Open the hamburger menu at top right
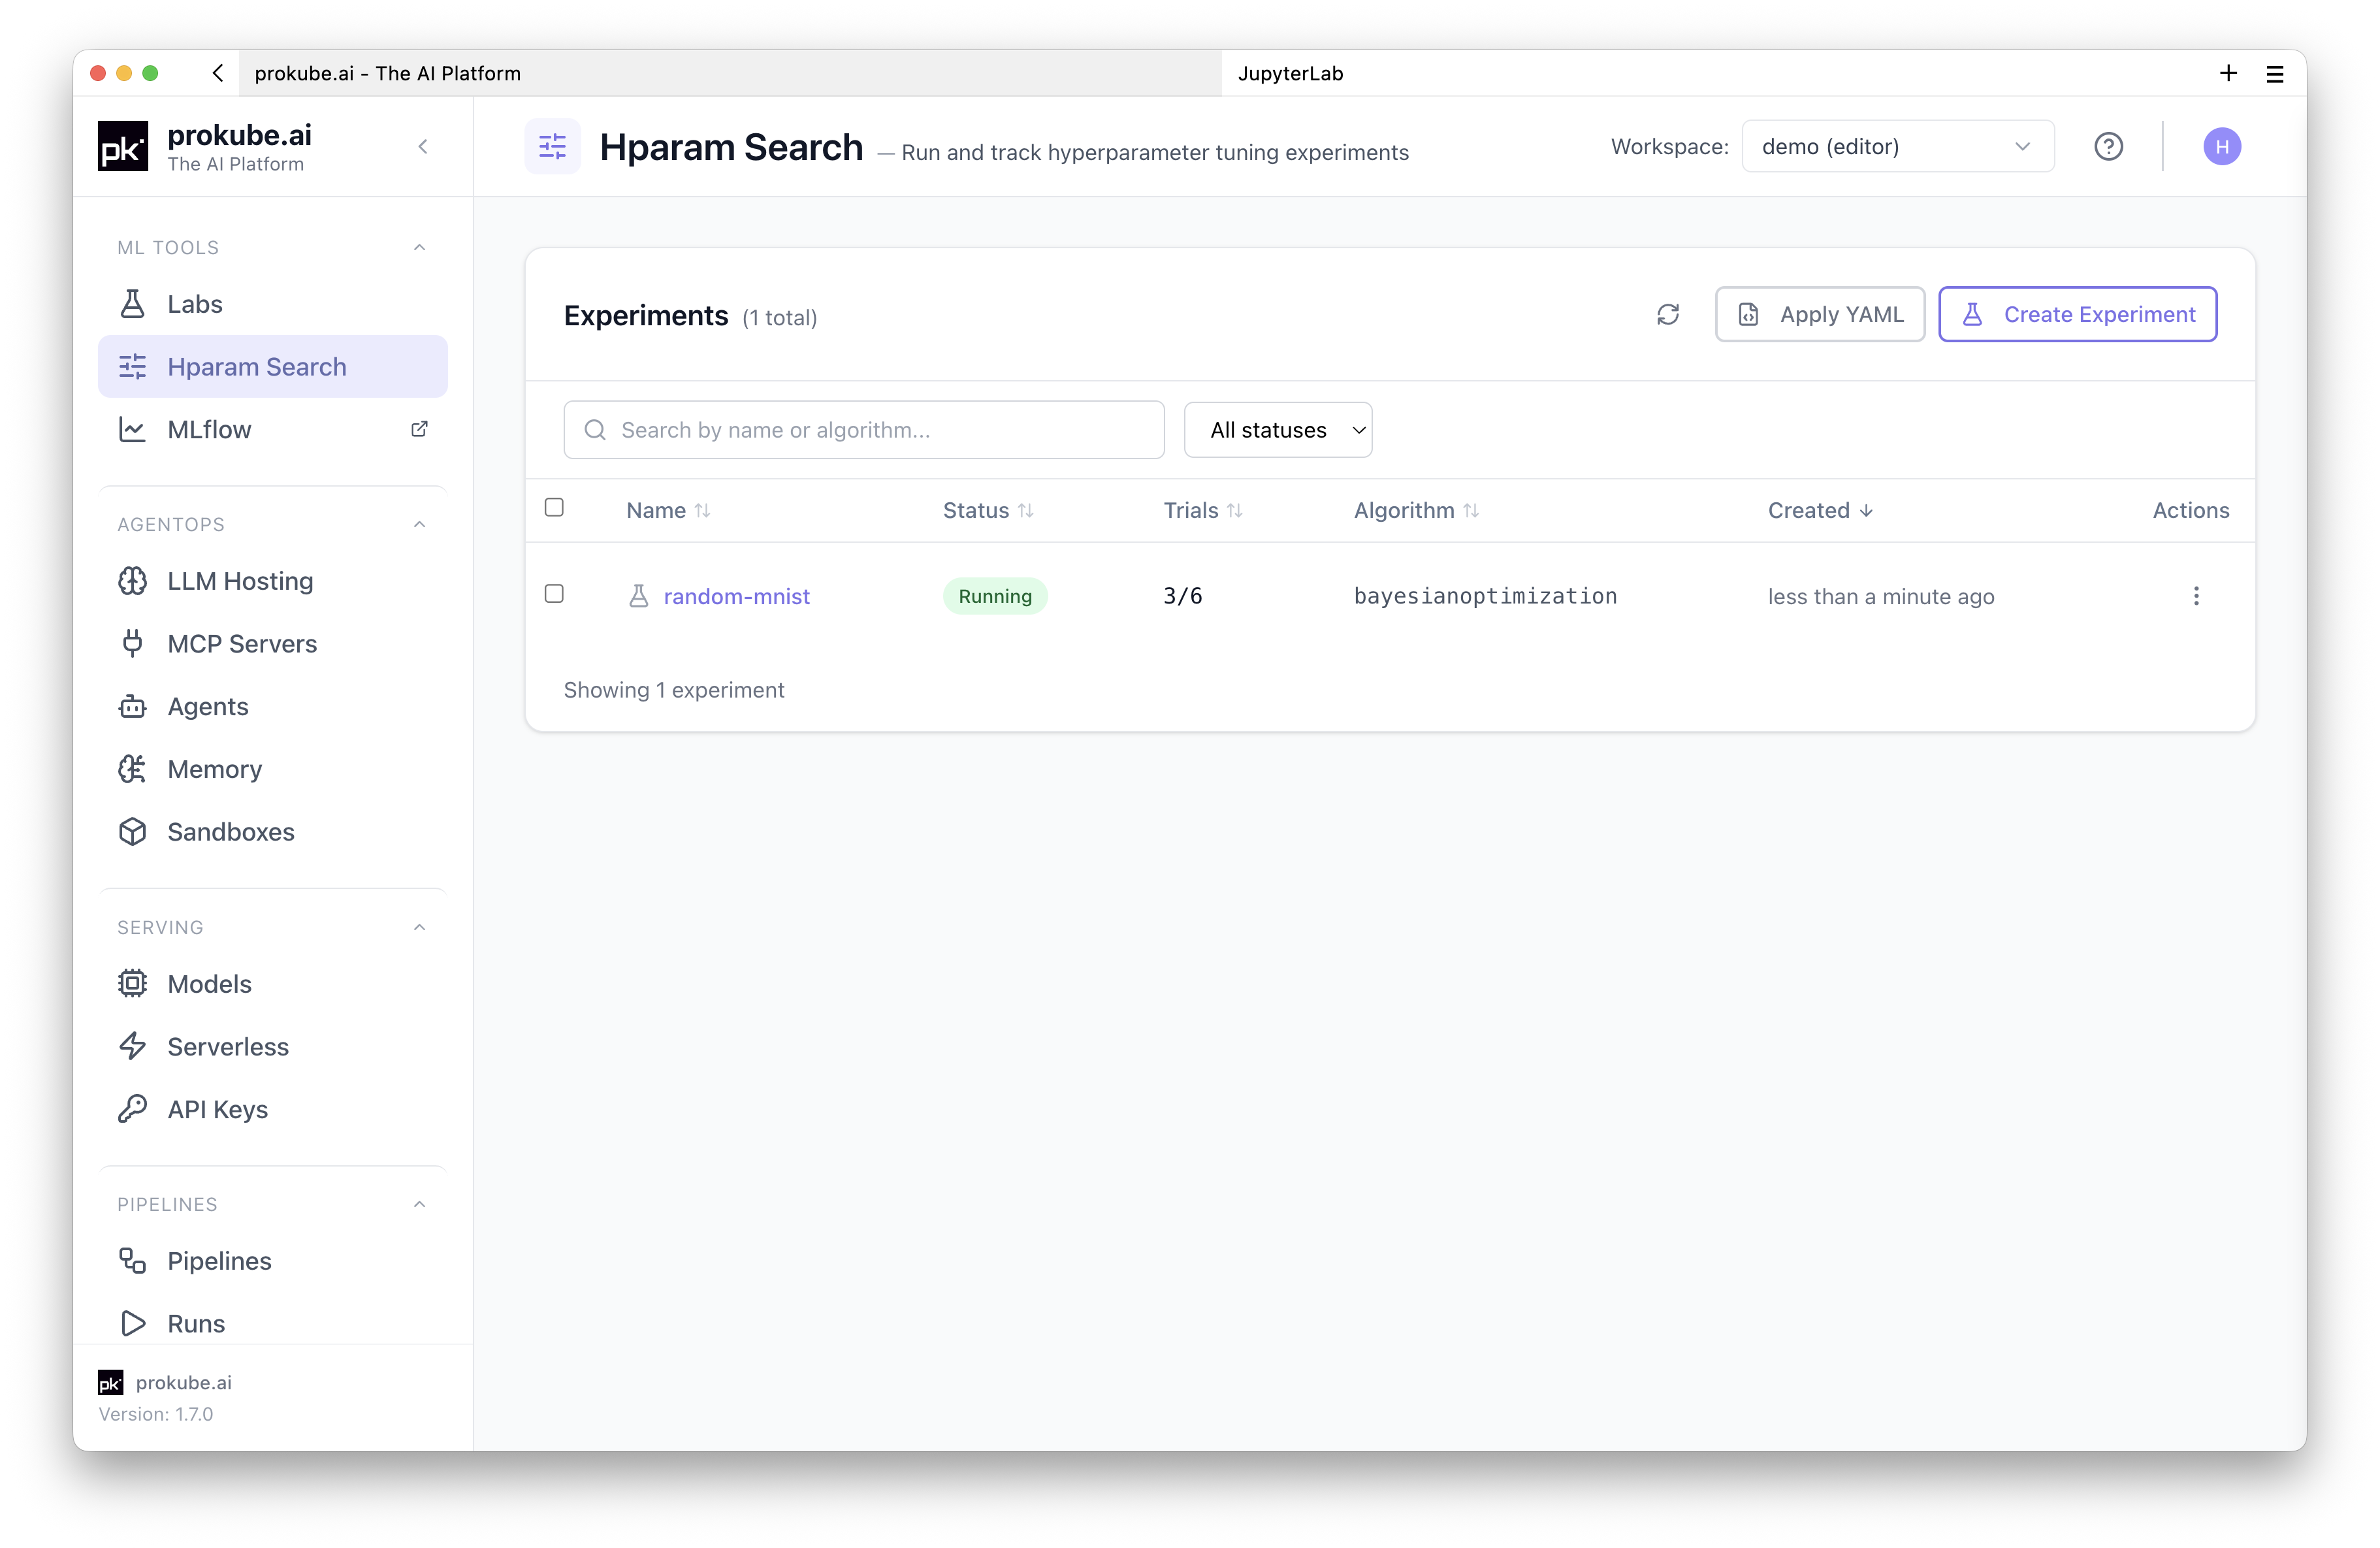The image size is (2380, 1548). 2274,74
